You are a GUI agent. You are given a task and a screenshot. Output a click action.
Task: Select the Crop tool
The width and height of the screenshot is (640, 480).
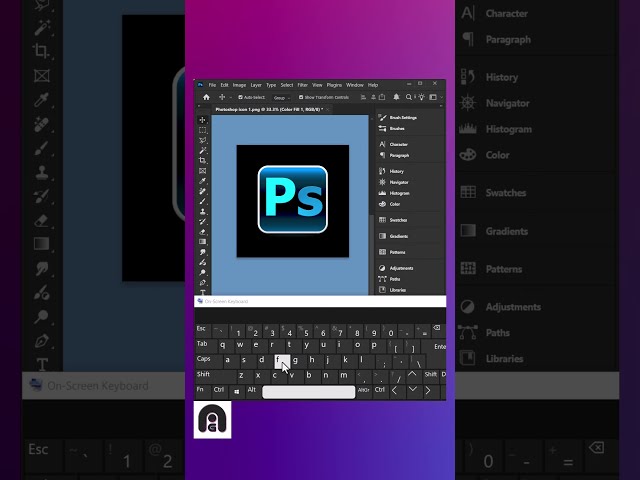pyautogui.click(x=202, y=161)
